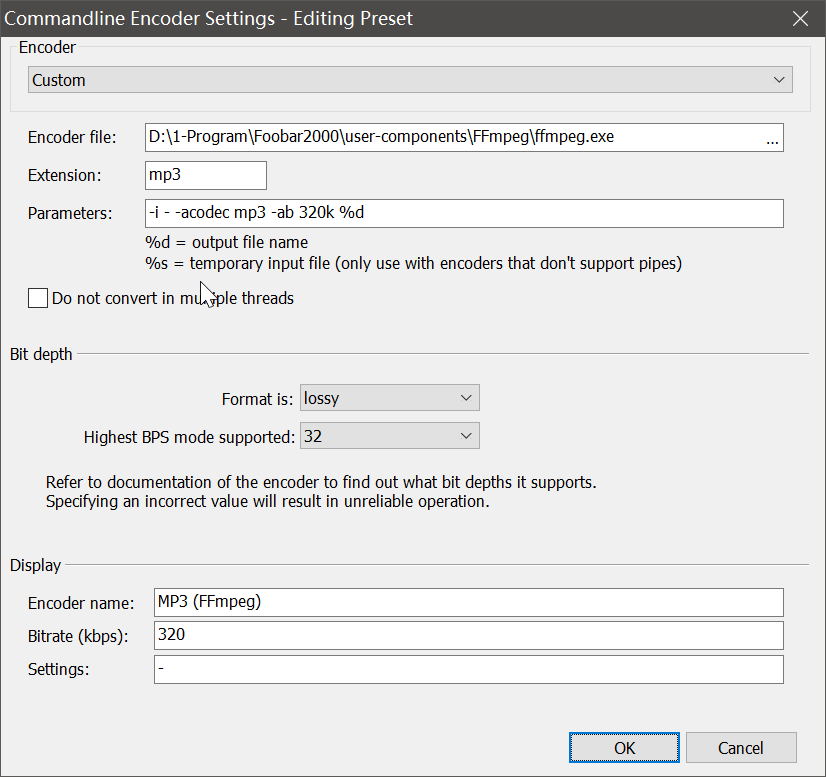The image size is (826, 777).
Task: Click the Bitrate (kbps) field showing 320
Action: (x=468, y=635)
